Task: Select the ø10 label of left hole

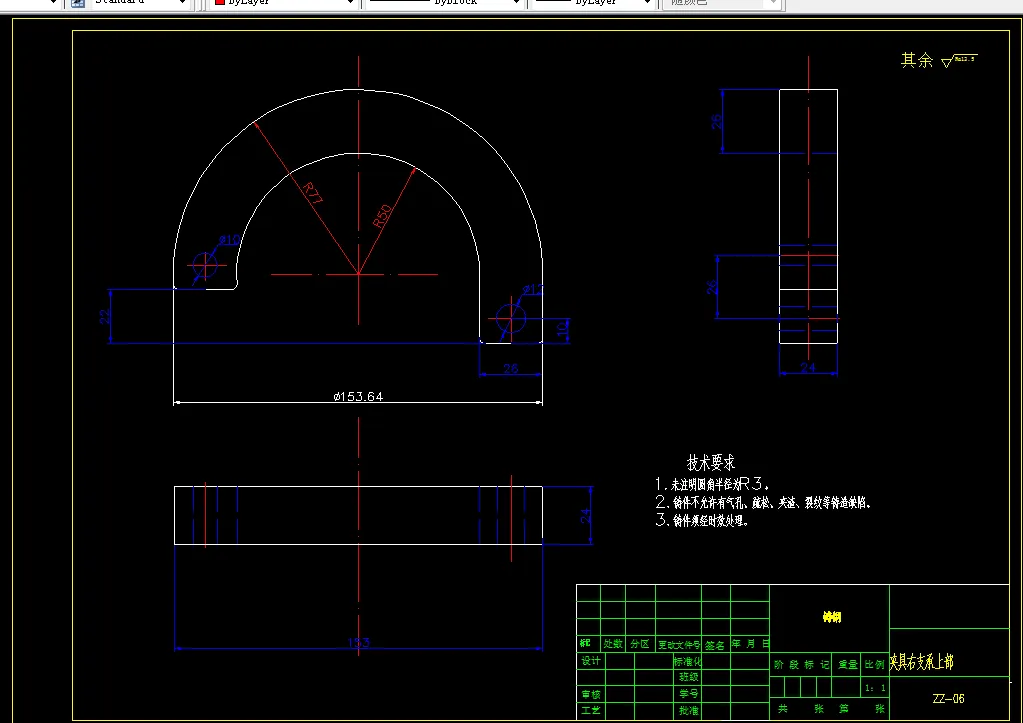Action: 230,241
